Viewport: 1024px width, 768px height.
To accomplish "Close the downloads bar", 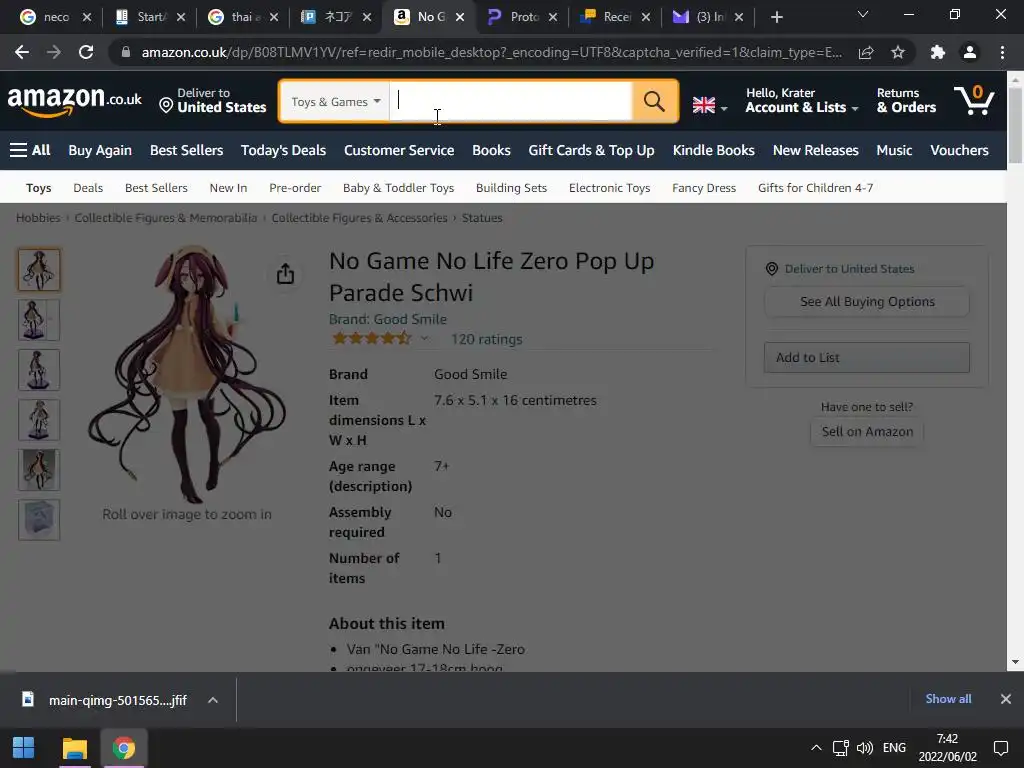I will click(x=1006, y=699).
